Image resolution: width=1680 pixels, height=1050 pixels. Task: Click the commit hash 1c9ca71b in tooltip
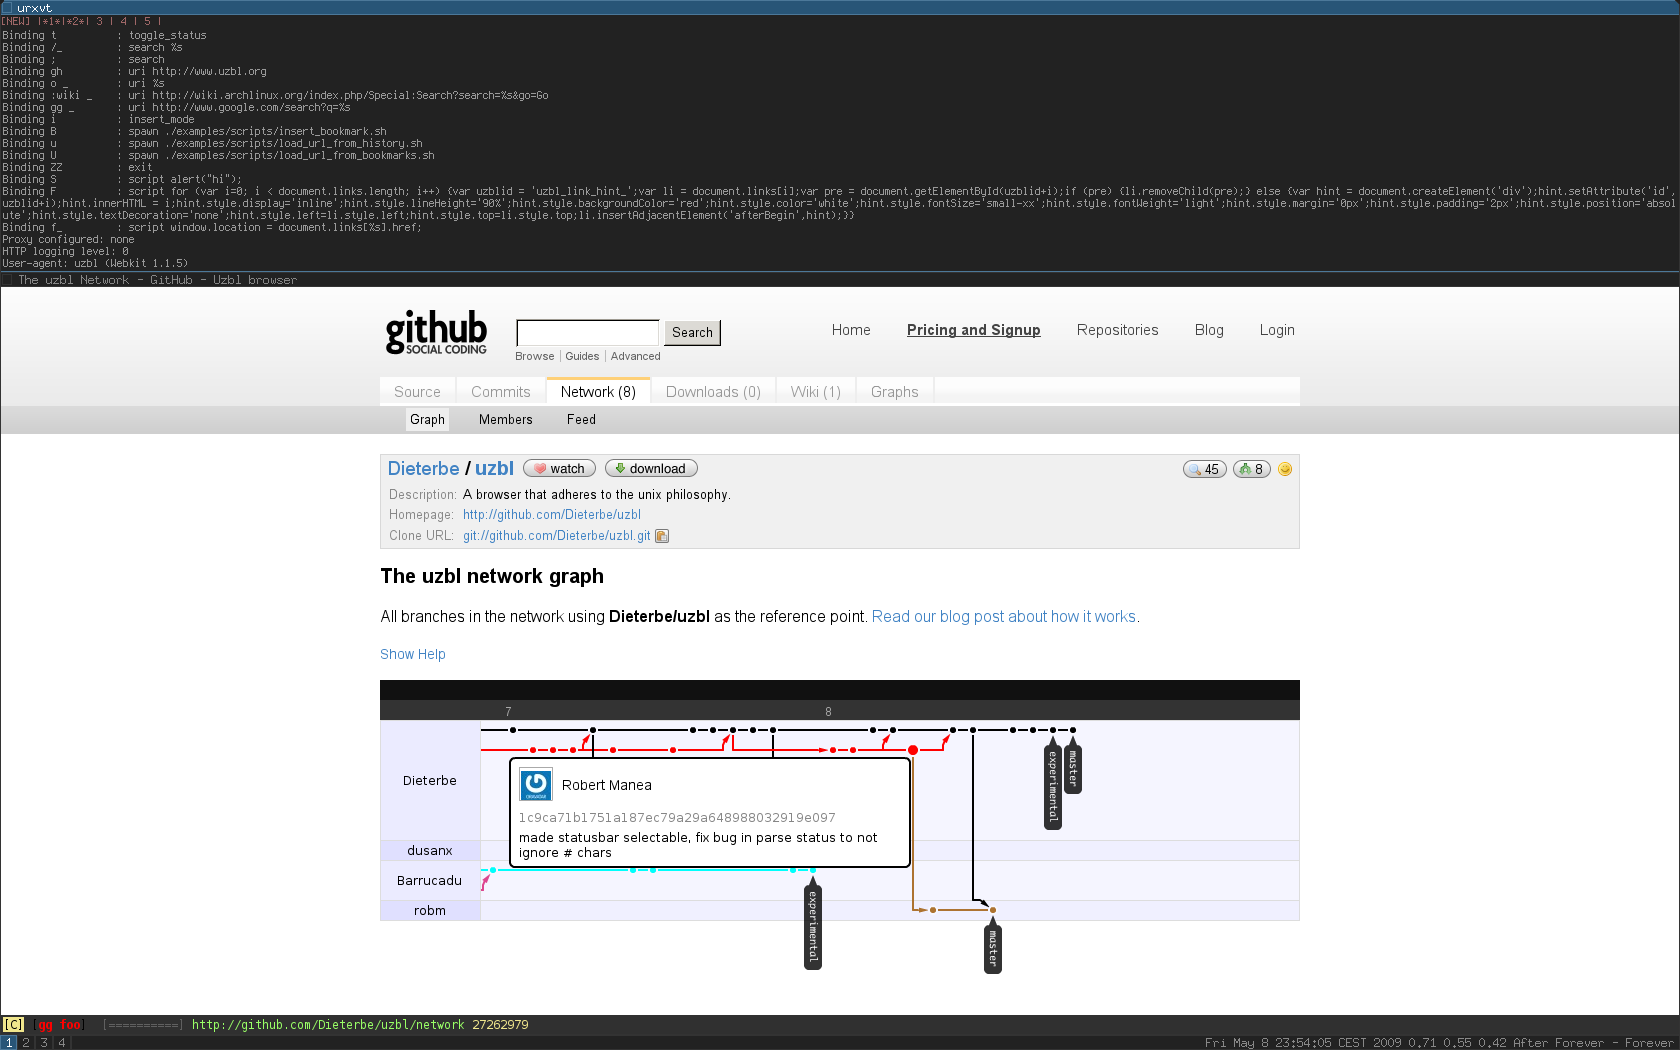(677, 818)
